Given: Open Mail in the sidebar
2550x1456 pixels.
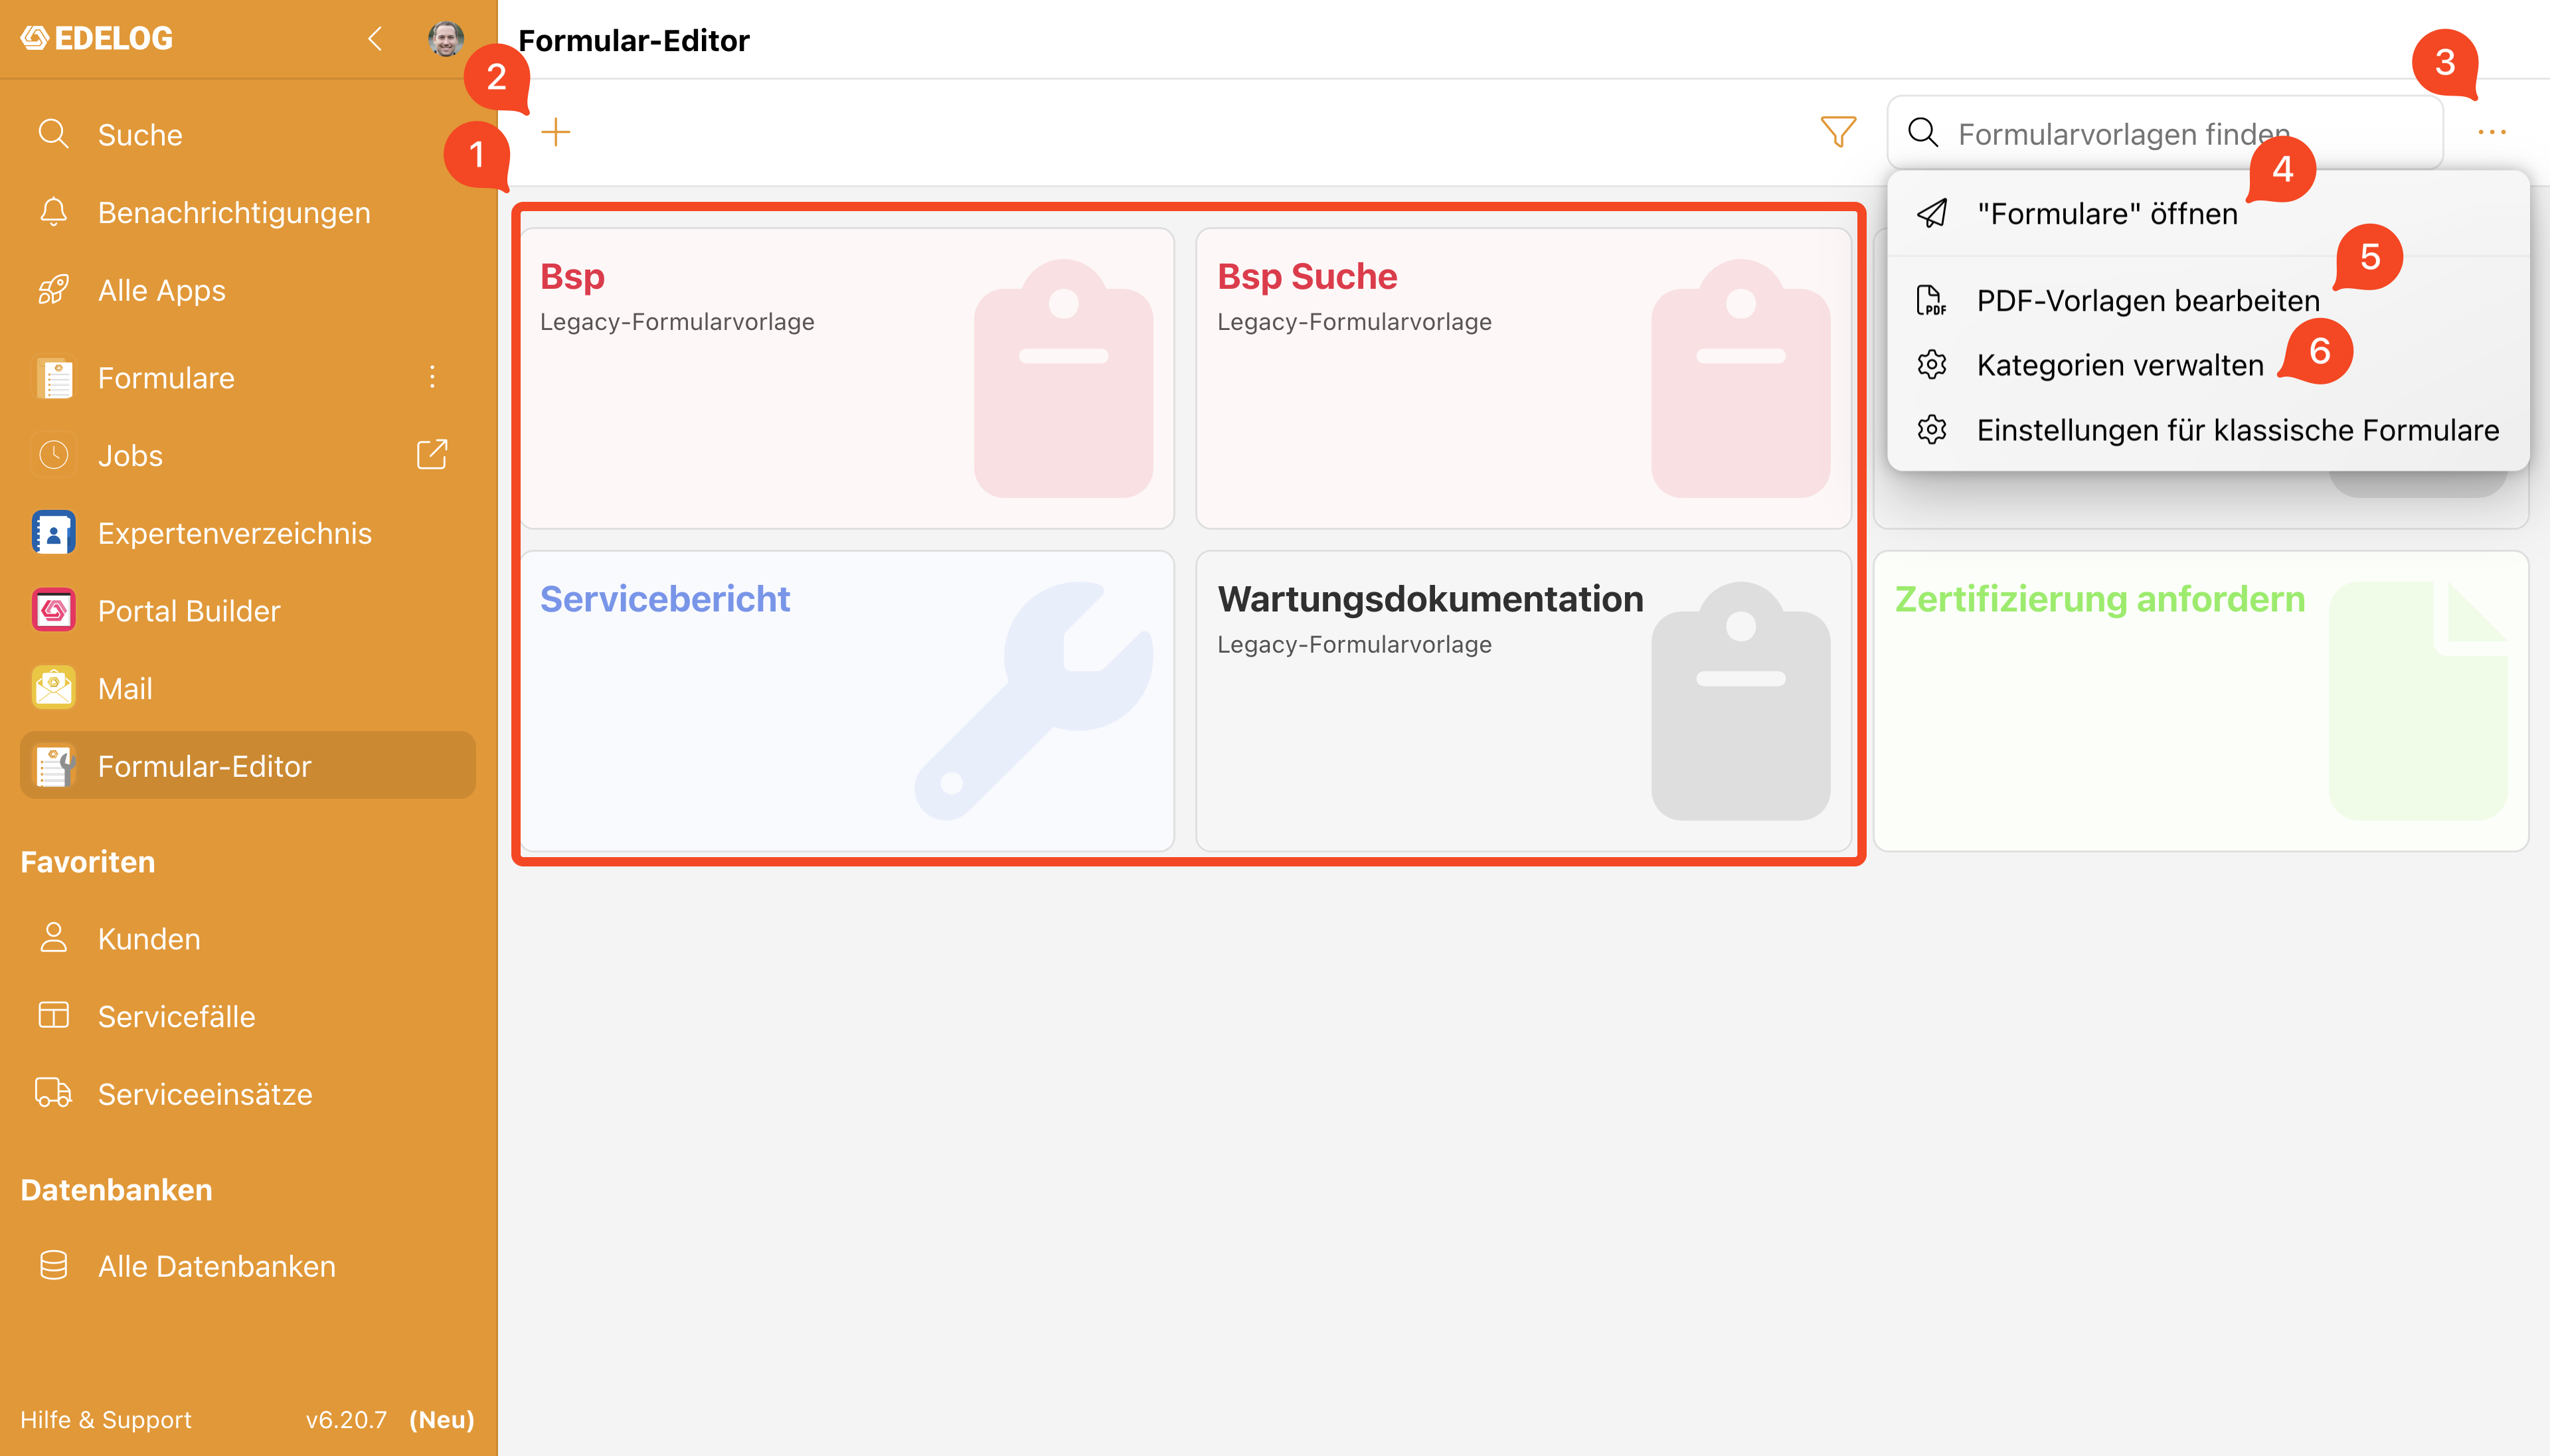Looking at the screenshot, I should tap(247, 688).
